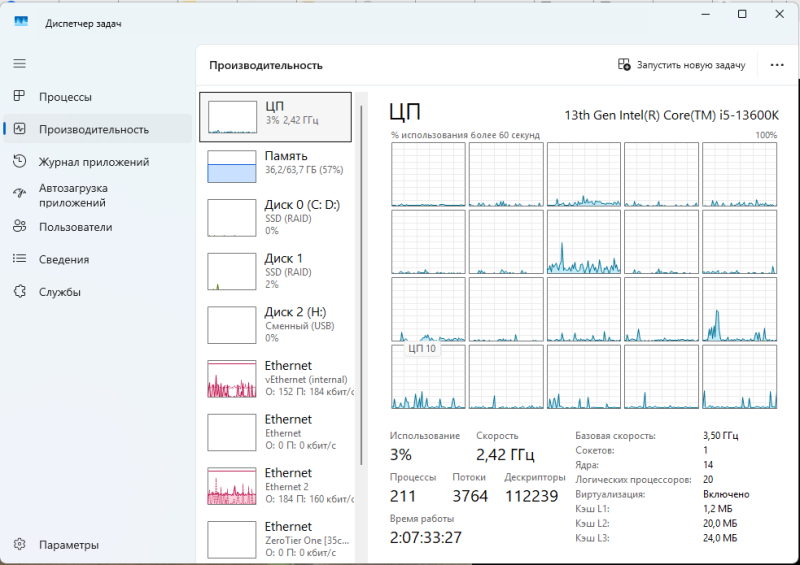Click the Процессы sidebar icon
This screenshot has width=800, height=565.
click(x=19, y=97)
